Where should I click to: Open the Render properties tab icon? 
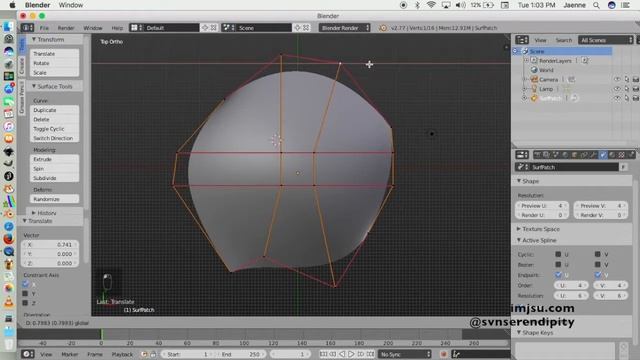pyautogui.click(x=538, y=155)
